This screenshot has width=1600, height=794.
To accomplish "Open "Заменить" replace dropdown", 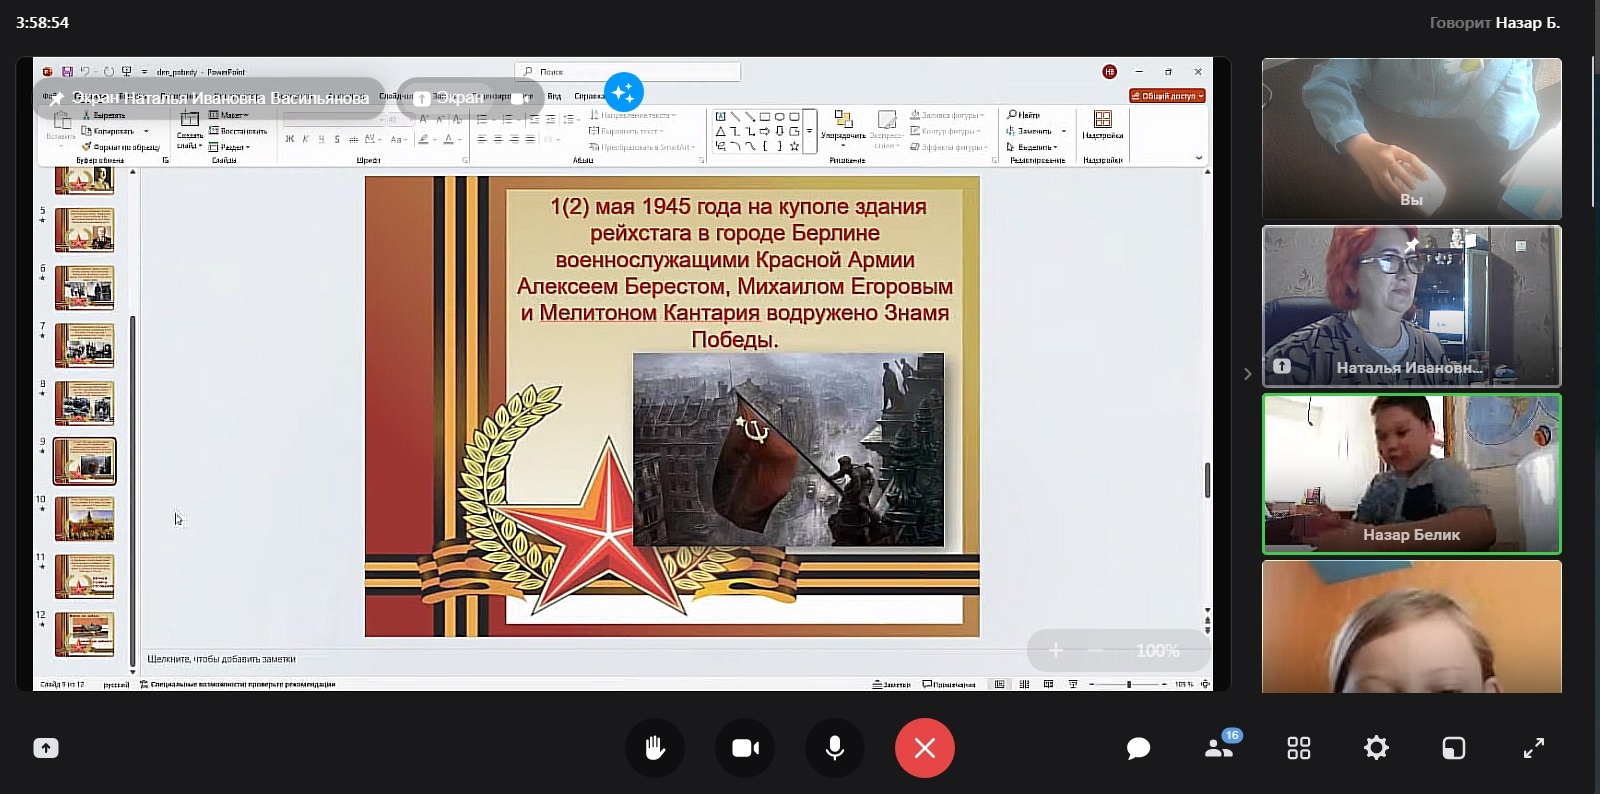I will click(x=1063, y=131).
